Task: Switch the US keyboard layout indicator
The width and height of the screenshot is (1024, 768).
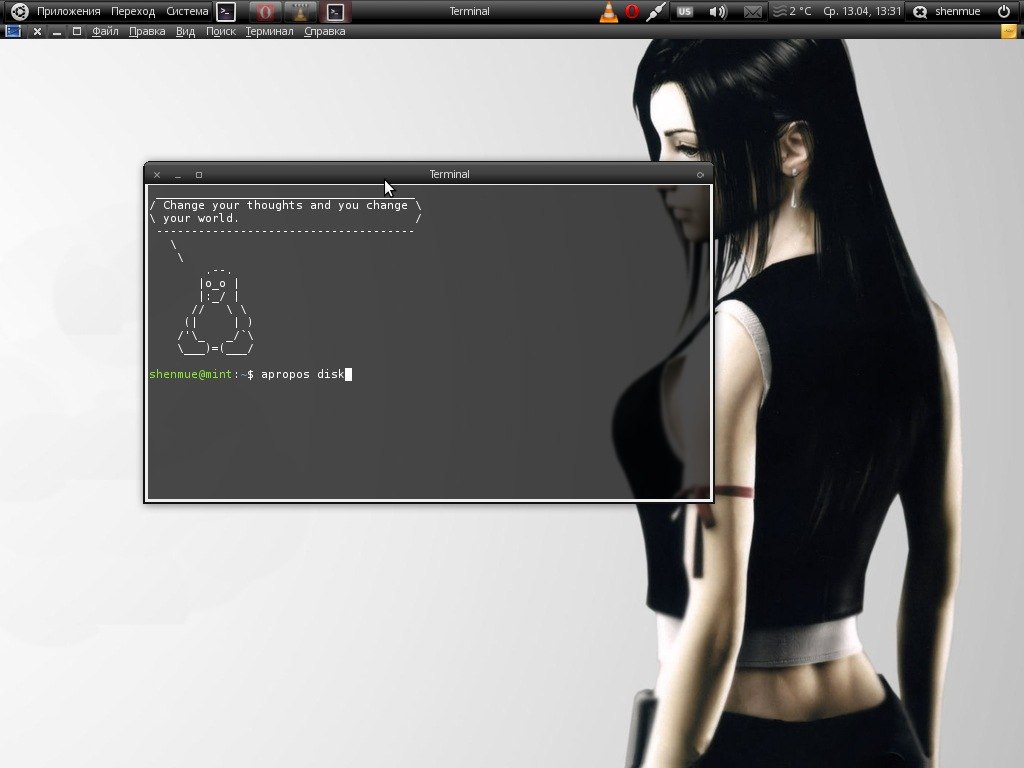Action: tap(684, 11)
